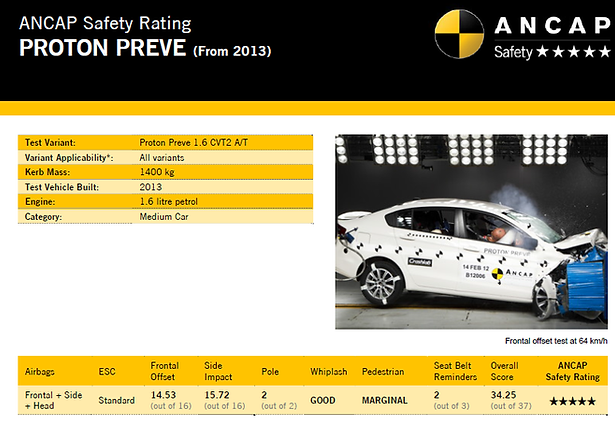615x426 pixels.
Task: Click the 'GOOD' whiplash result
Action: tap(323, 401)
